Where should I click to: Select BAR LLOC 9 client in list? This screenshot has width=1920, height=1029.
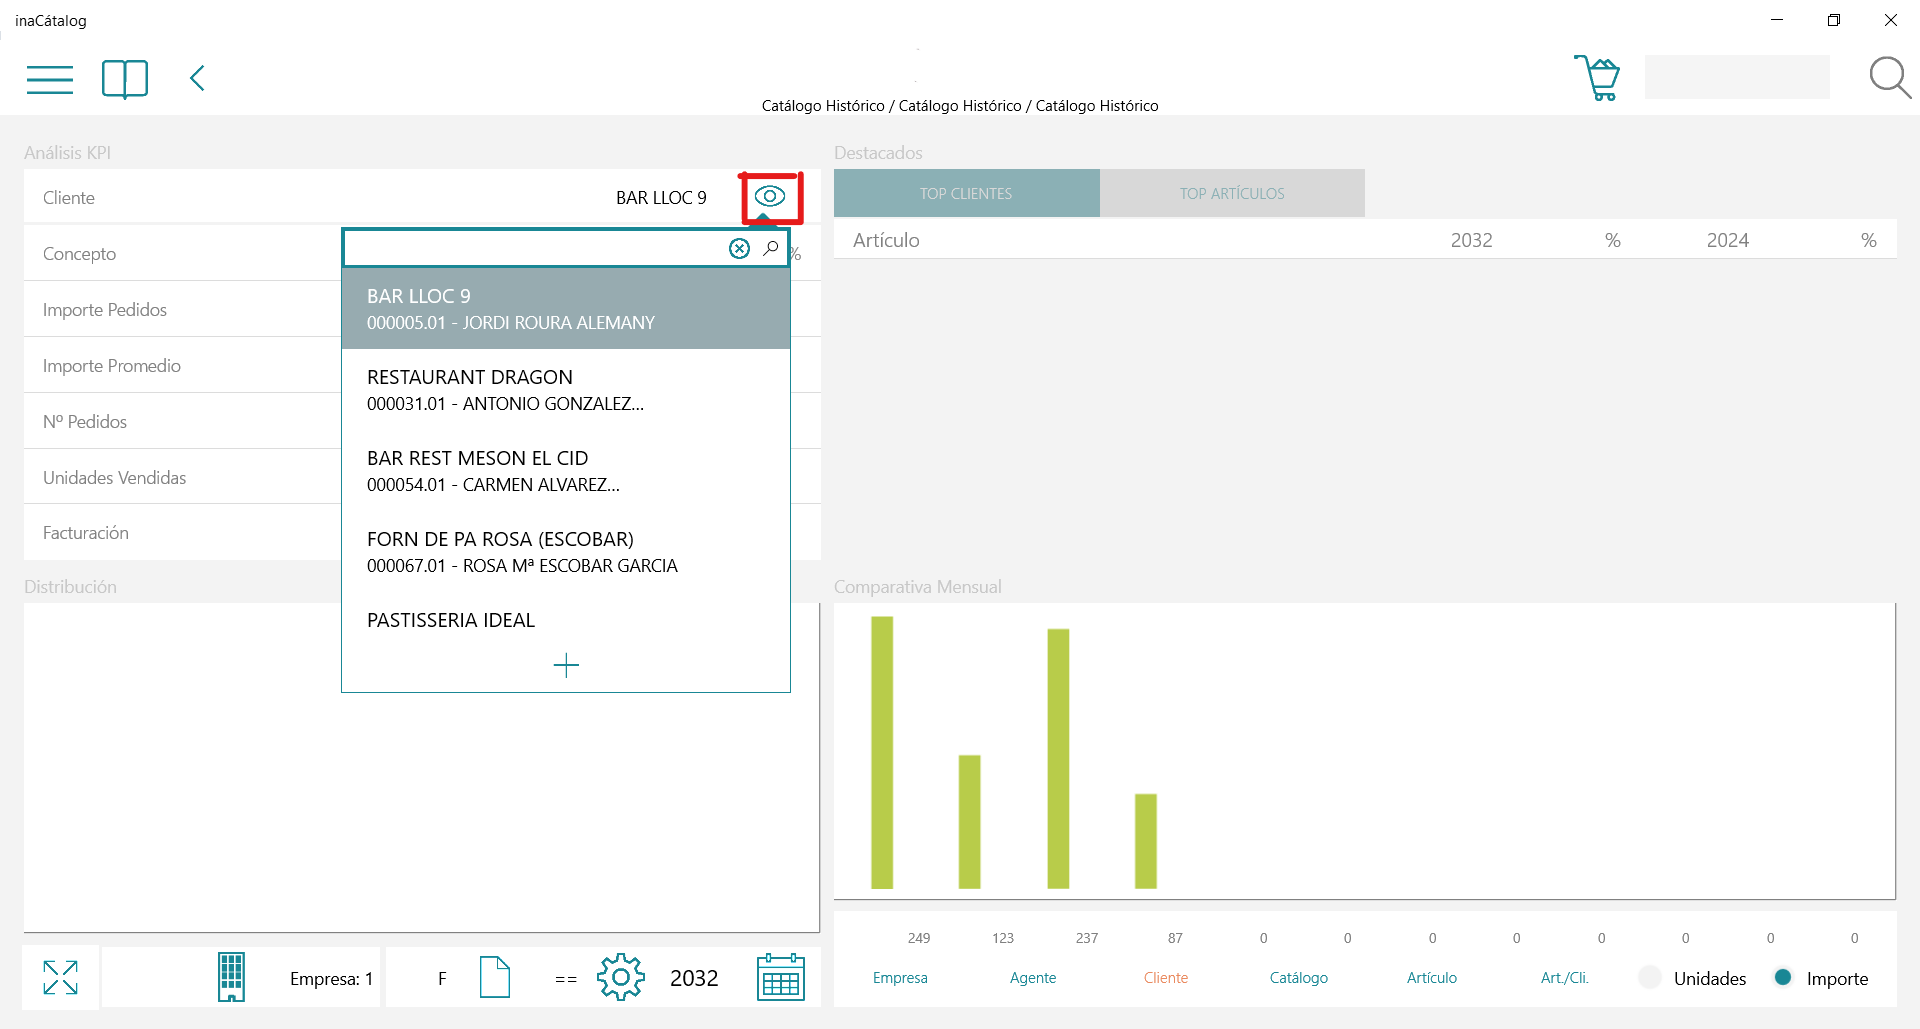tap(566, 309)
